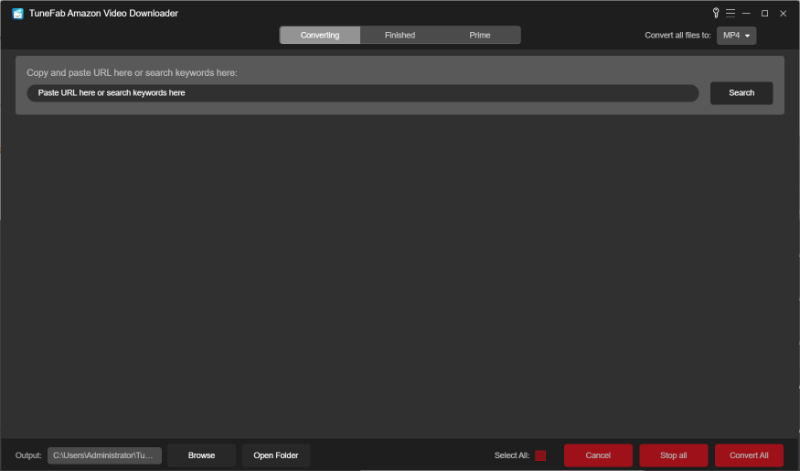The image size is (800, 471).
Task: Close the TuneFab window
Action: 783,13
